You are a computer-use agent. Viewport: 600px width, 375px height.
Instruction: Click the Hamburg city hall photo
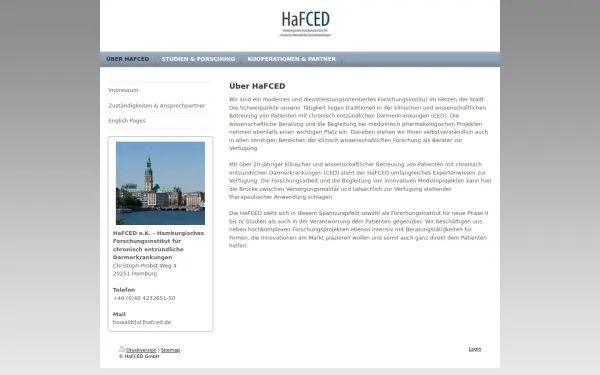[160, 183]
